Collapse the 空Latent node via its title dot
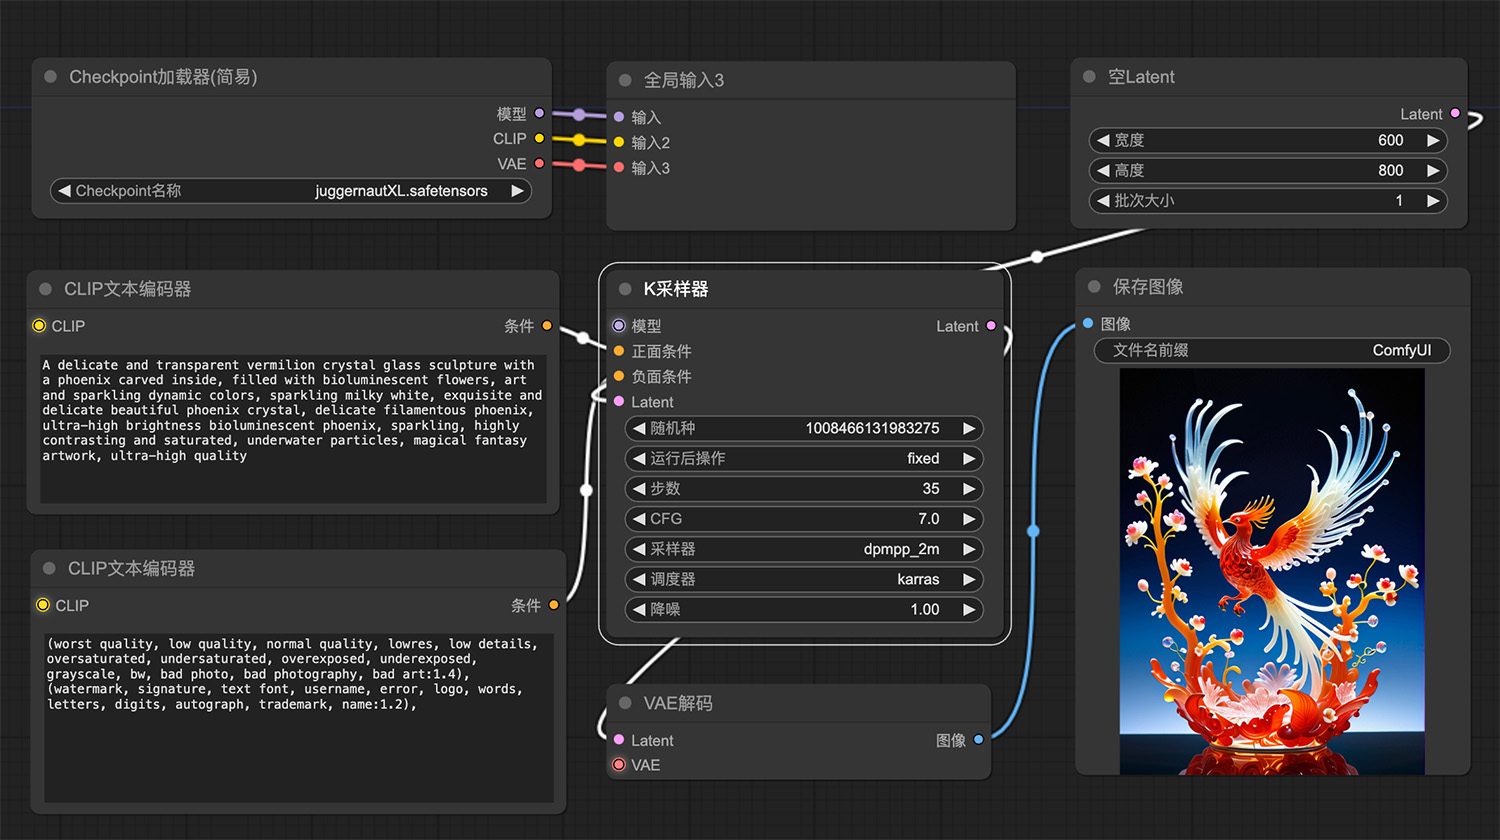 click(x=1089, y=77)
